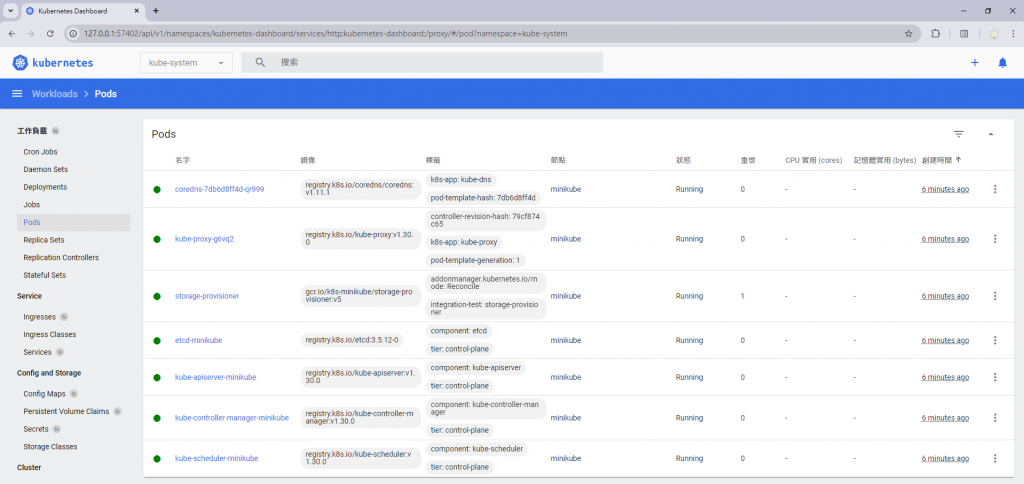
Task: Open kube-controller-manager-minikube pod link
Action: coord(232,418)
